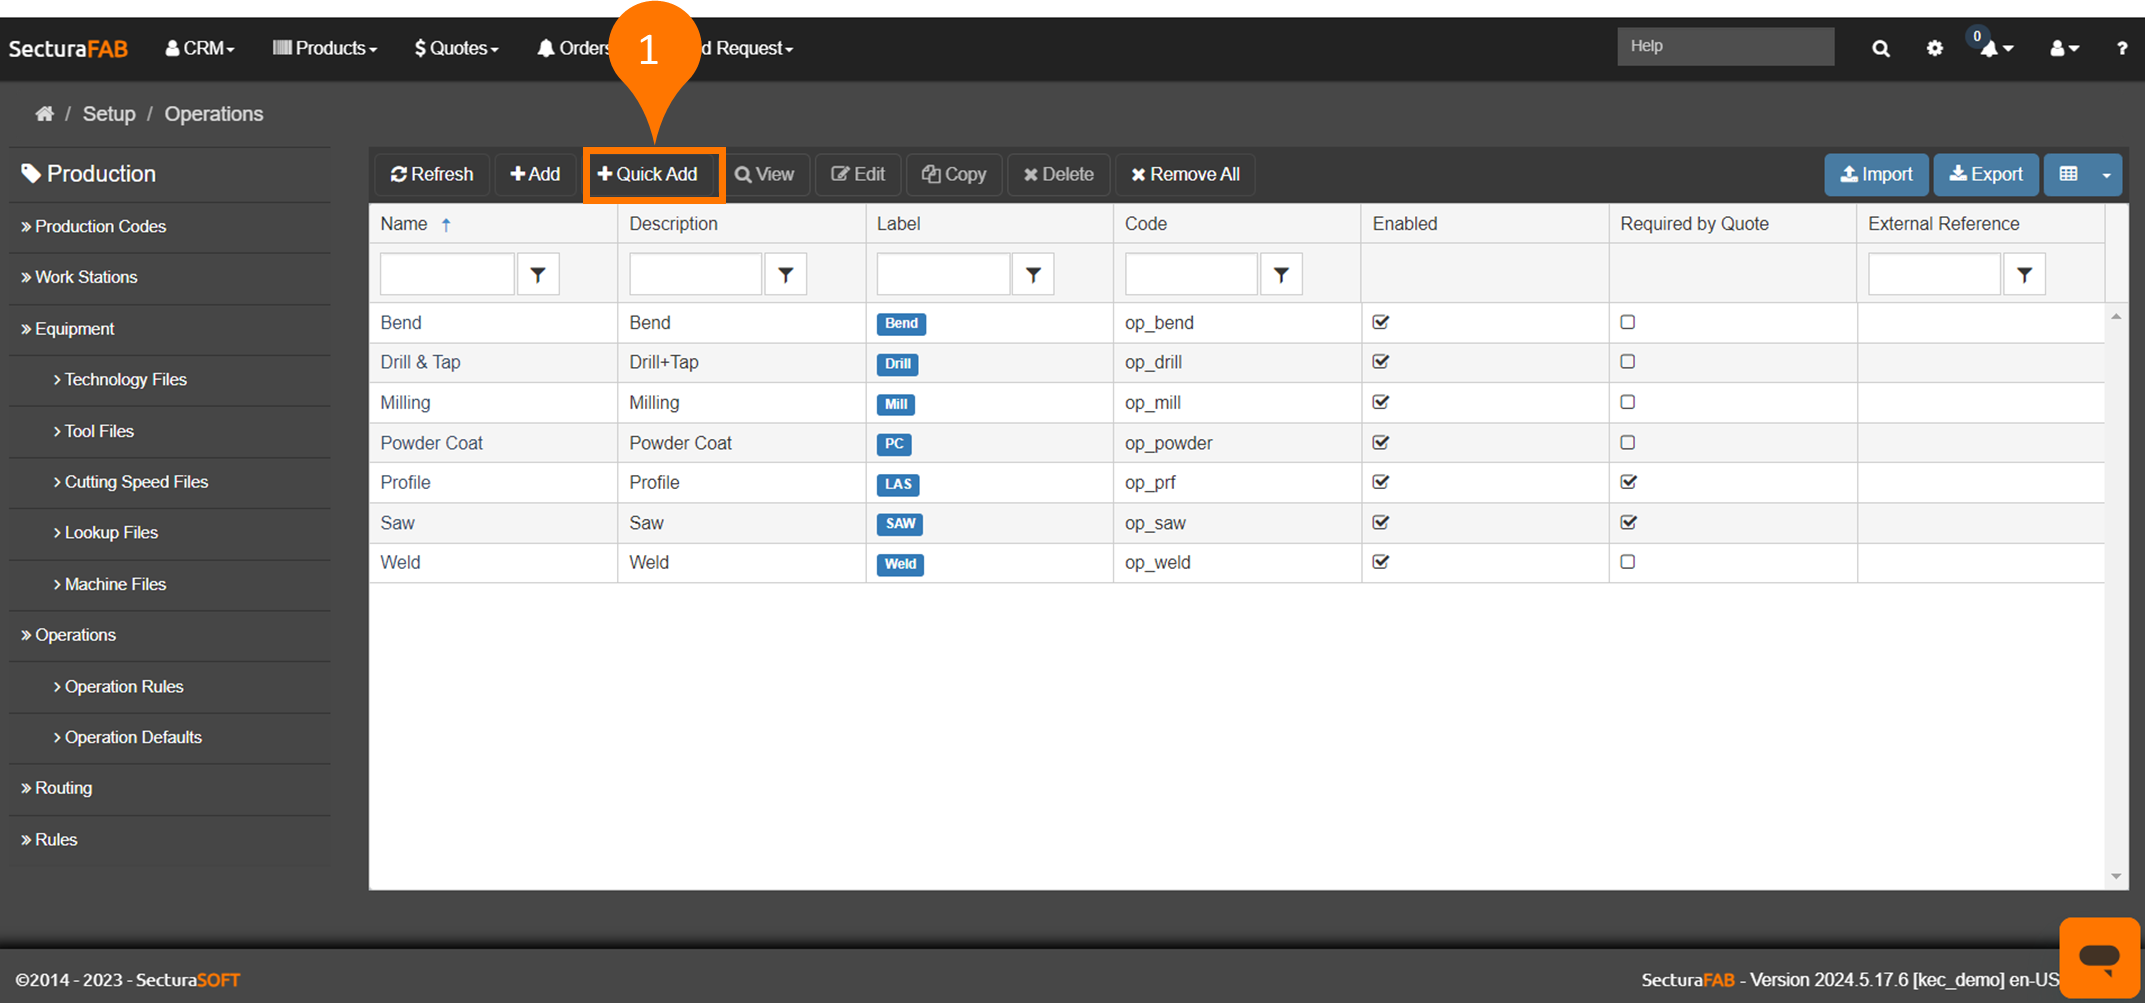
Task: Click the Description filter text field
Action: tap(695, 275)
